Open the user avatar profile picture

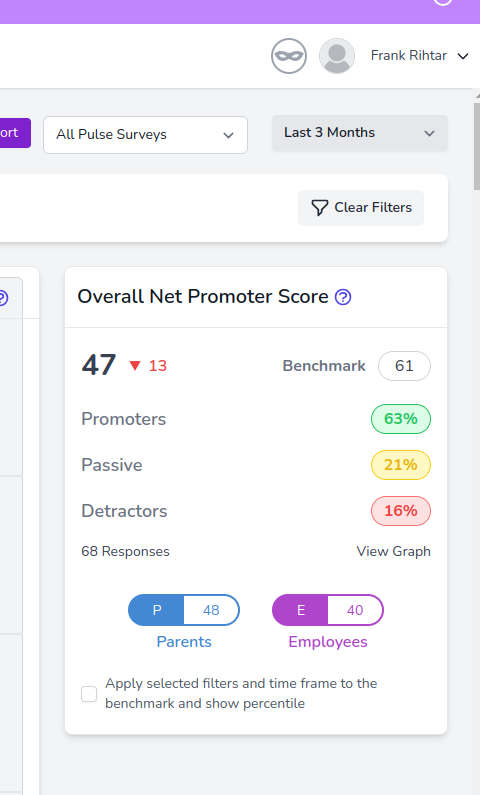click(337, 56)
